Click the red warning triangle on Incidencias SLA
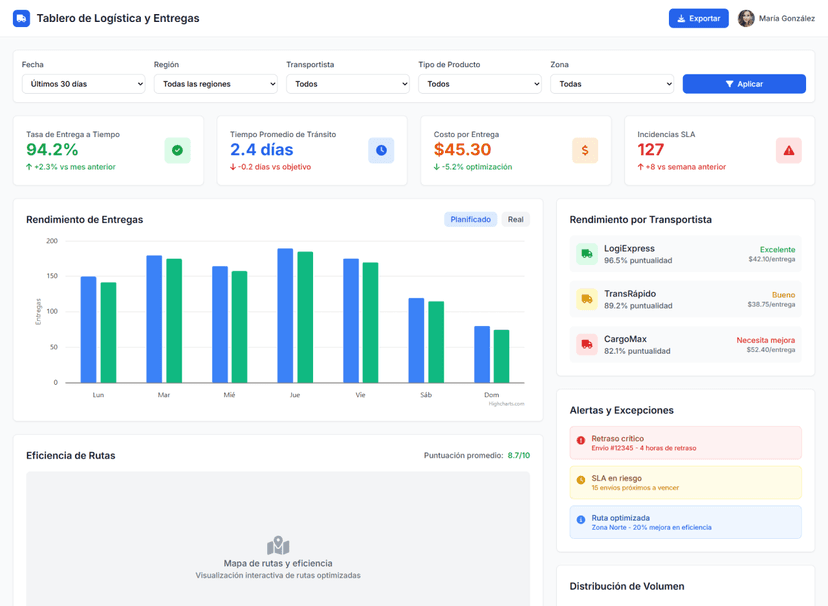This screenshot has height=606, width=828. pyautogui.click(x=789, y=150)
